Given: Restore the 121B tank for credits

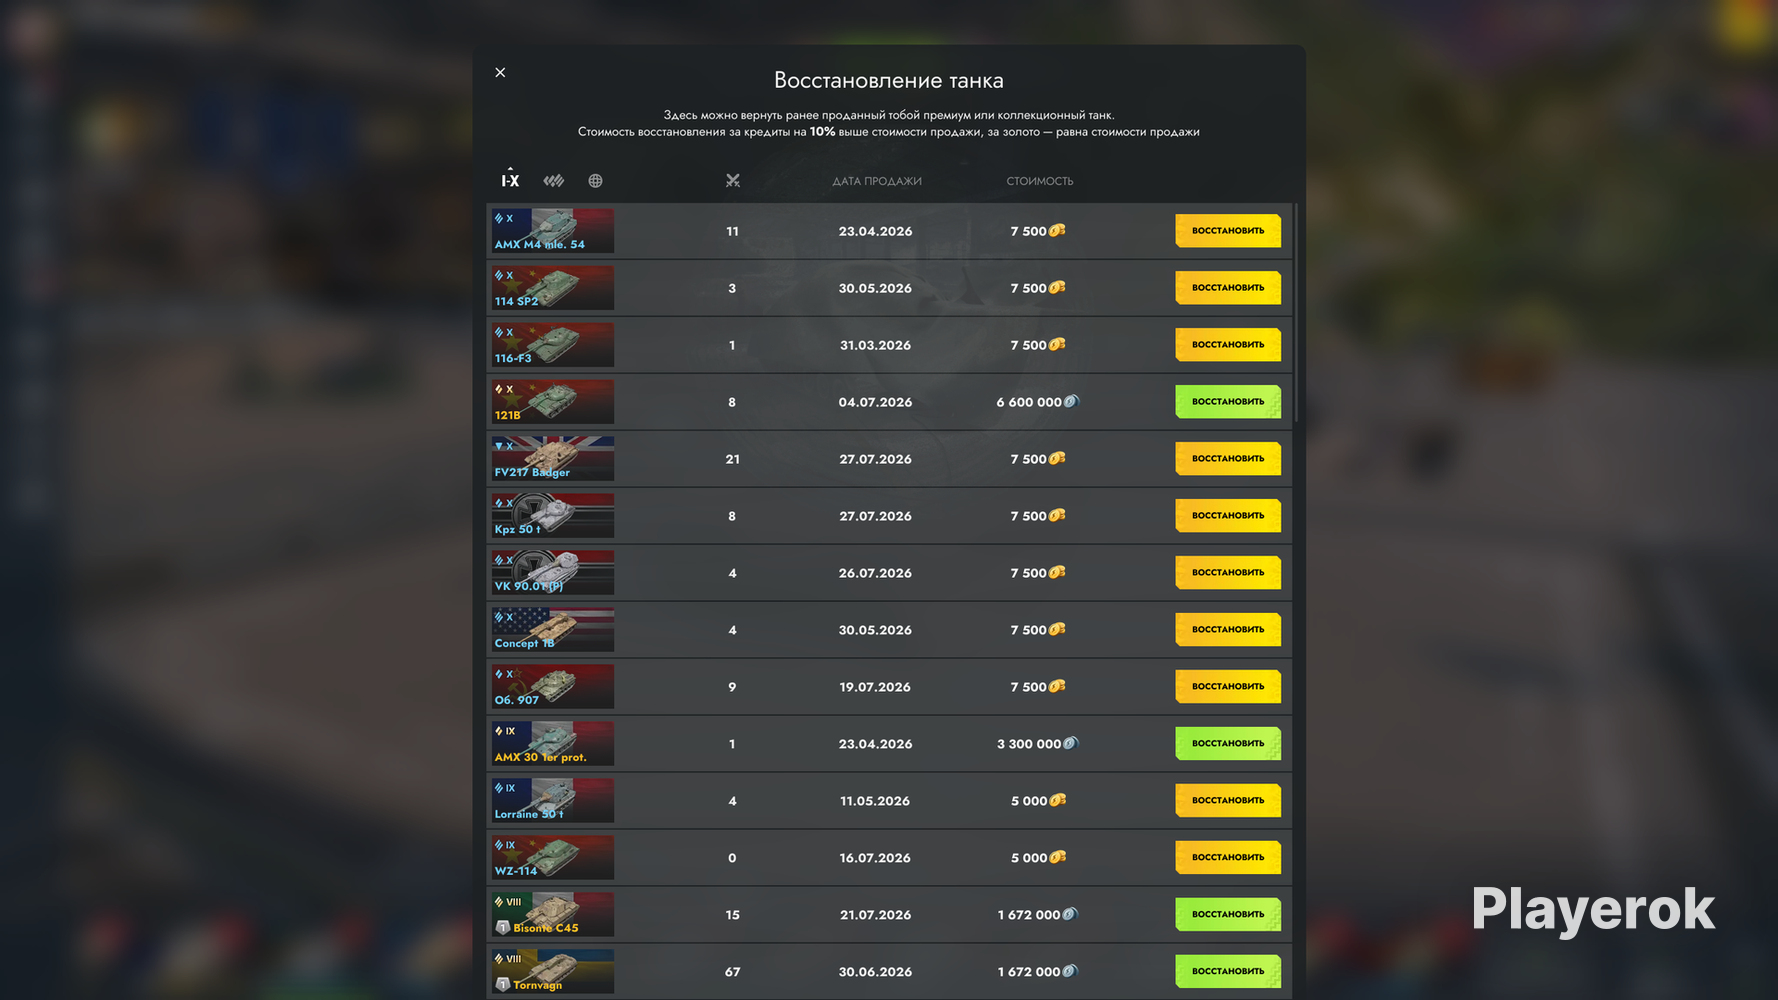Looking at the screenshot, I should 1228,402.
